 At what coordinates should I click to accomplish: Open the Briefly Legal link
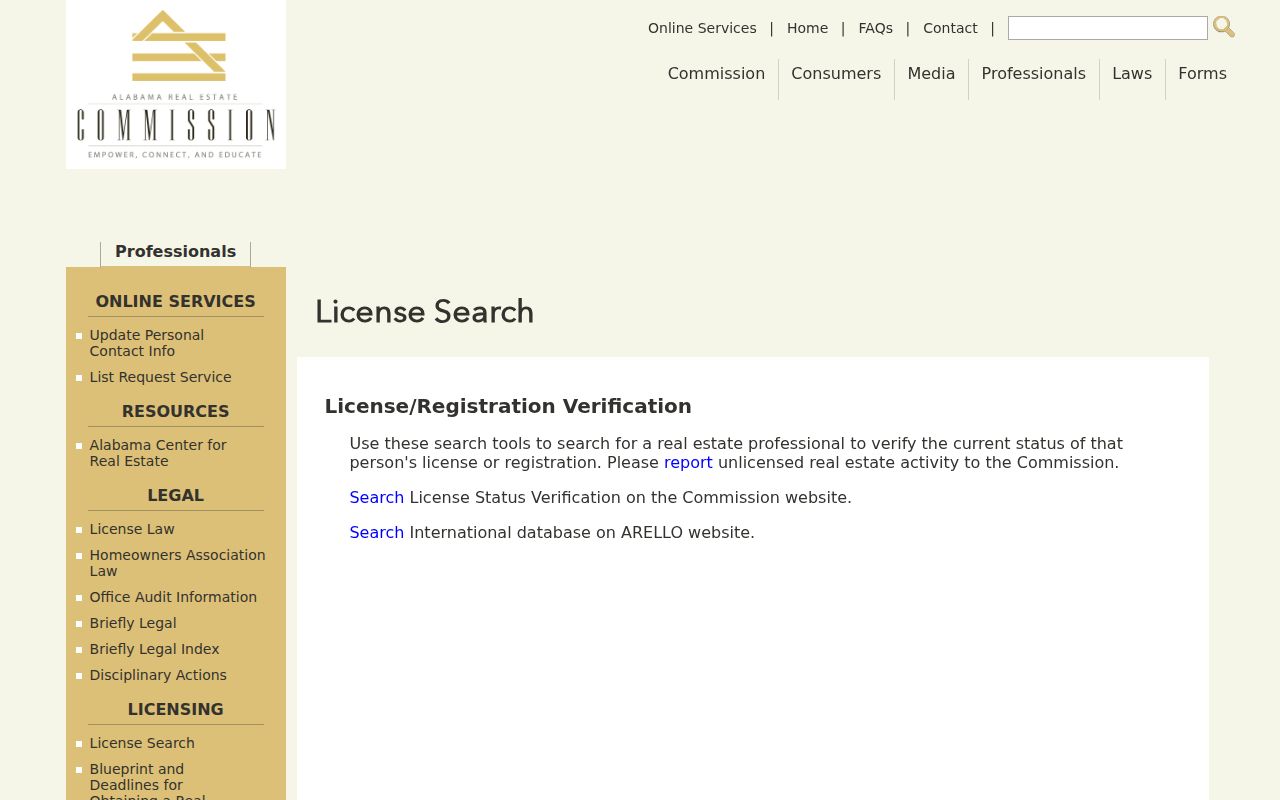133,623
